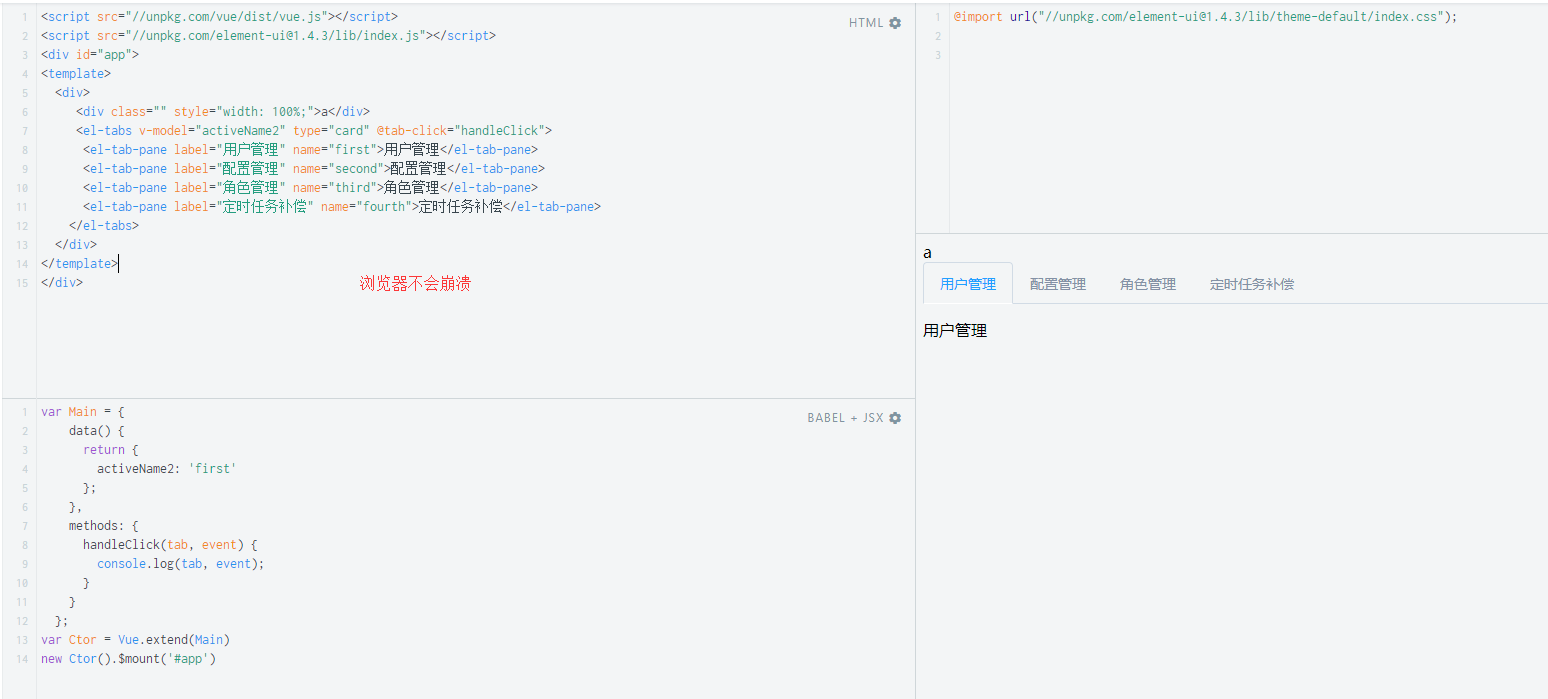Click line number 14 in JS editor

pyautogui.click(x=22, y=659)
